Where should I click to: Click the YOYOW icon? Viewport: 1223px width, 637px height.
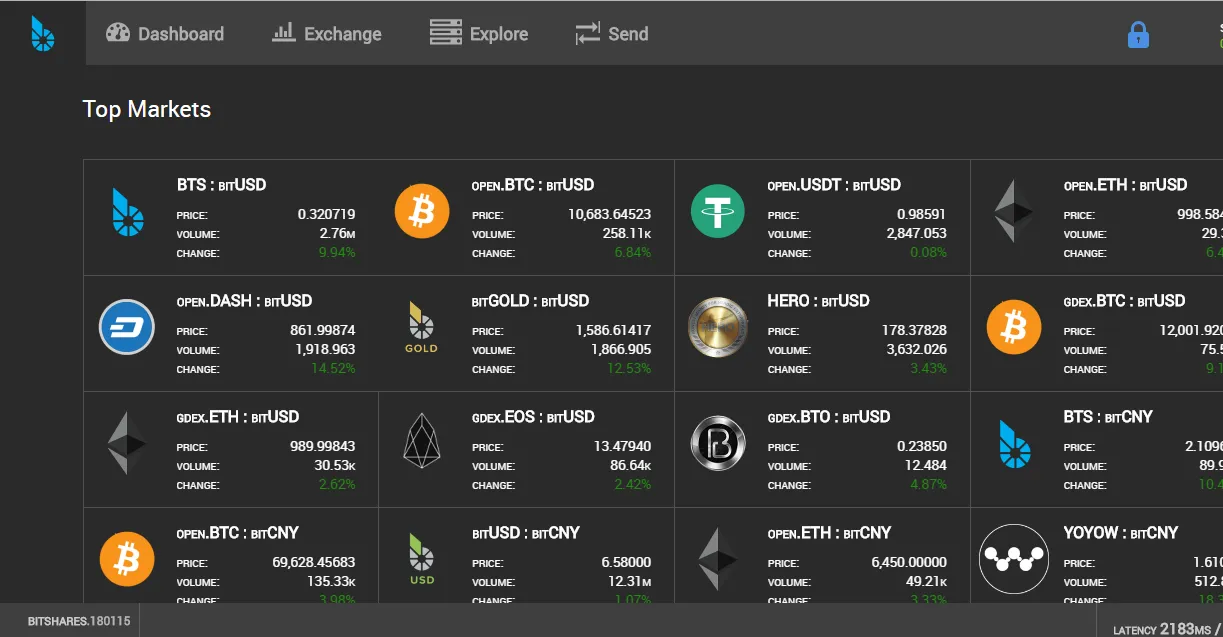pyautogui.click(x=1014, y=558)
